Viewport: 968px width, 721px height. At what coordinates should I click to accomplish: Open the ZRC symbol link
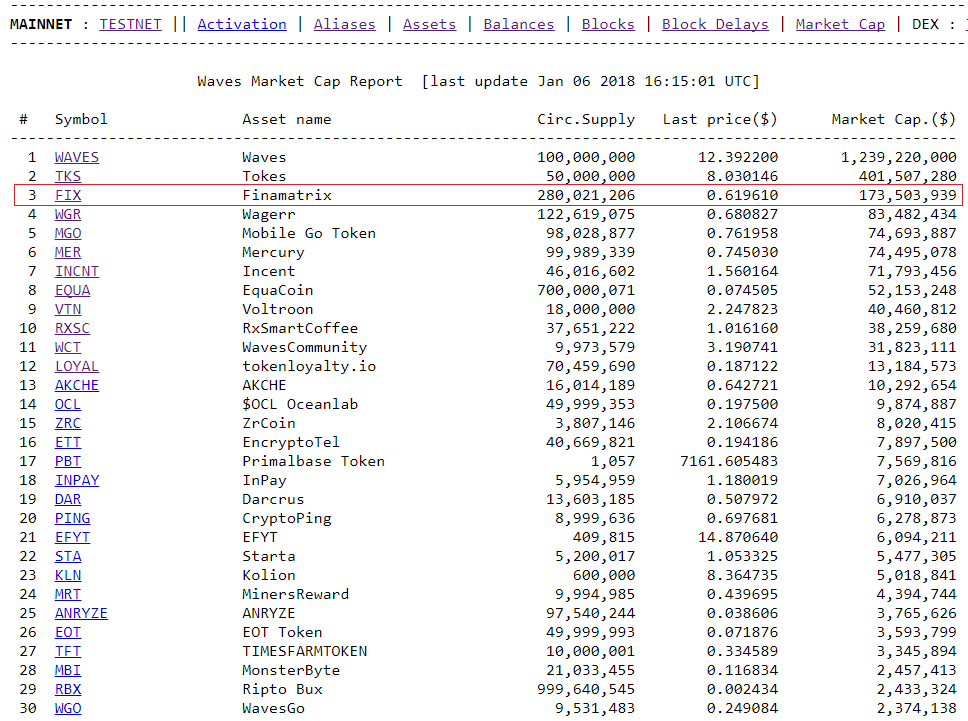[x=68, y=423]
